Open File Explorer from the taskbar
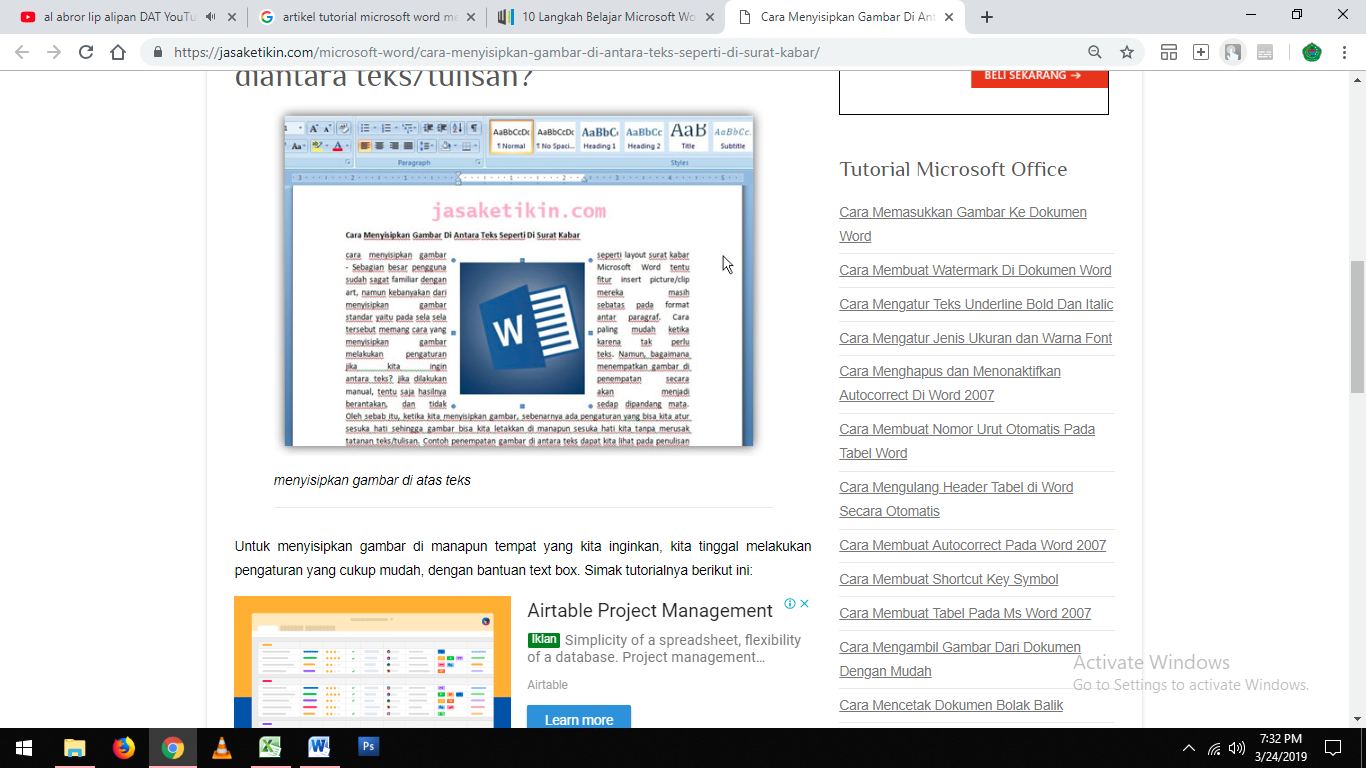The width and height of the screenshot is (1366, 768). pos(75,747)
